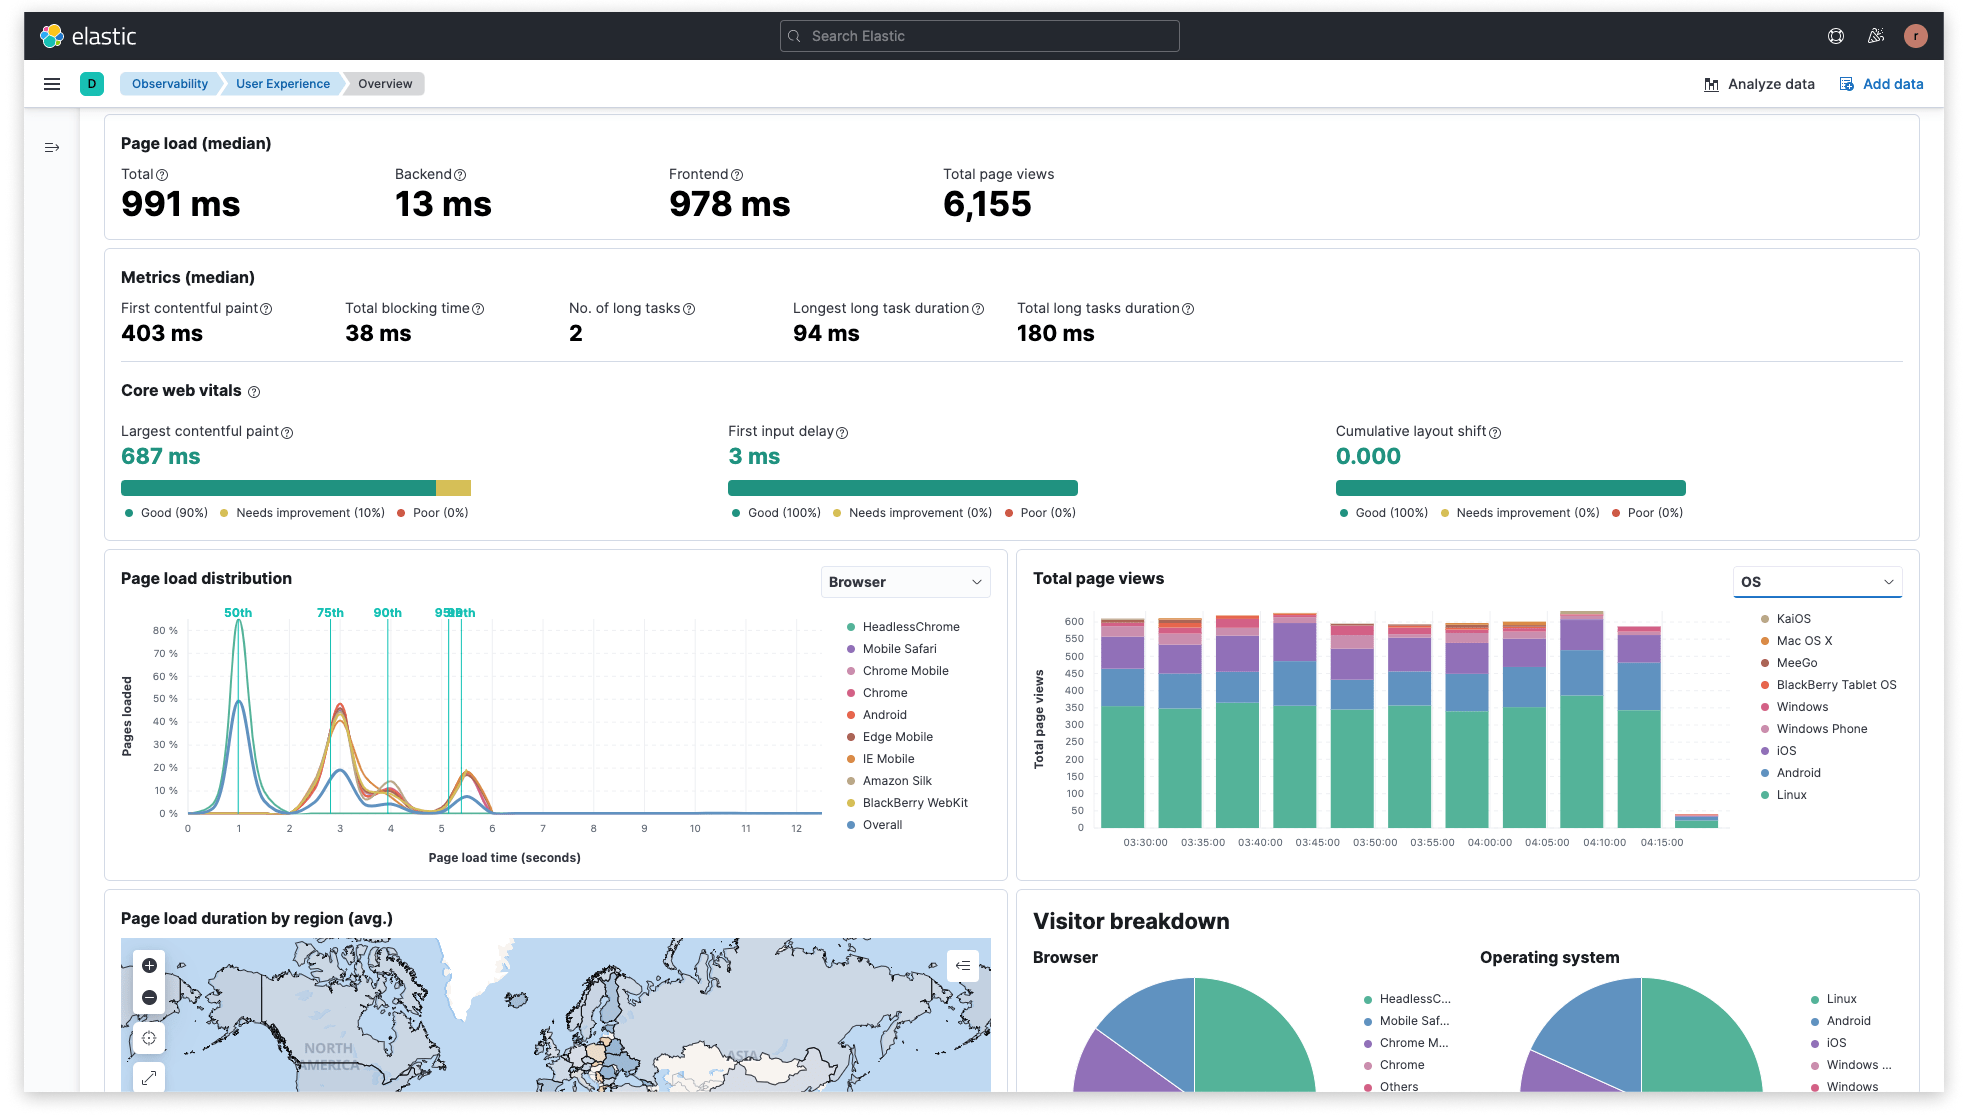This screenshot has width=1968, height=1116.
Task: Expand the map to fullscreen
Action: pyautogui.click(x=149, y=1077)
